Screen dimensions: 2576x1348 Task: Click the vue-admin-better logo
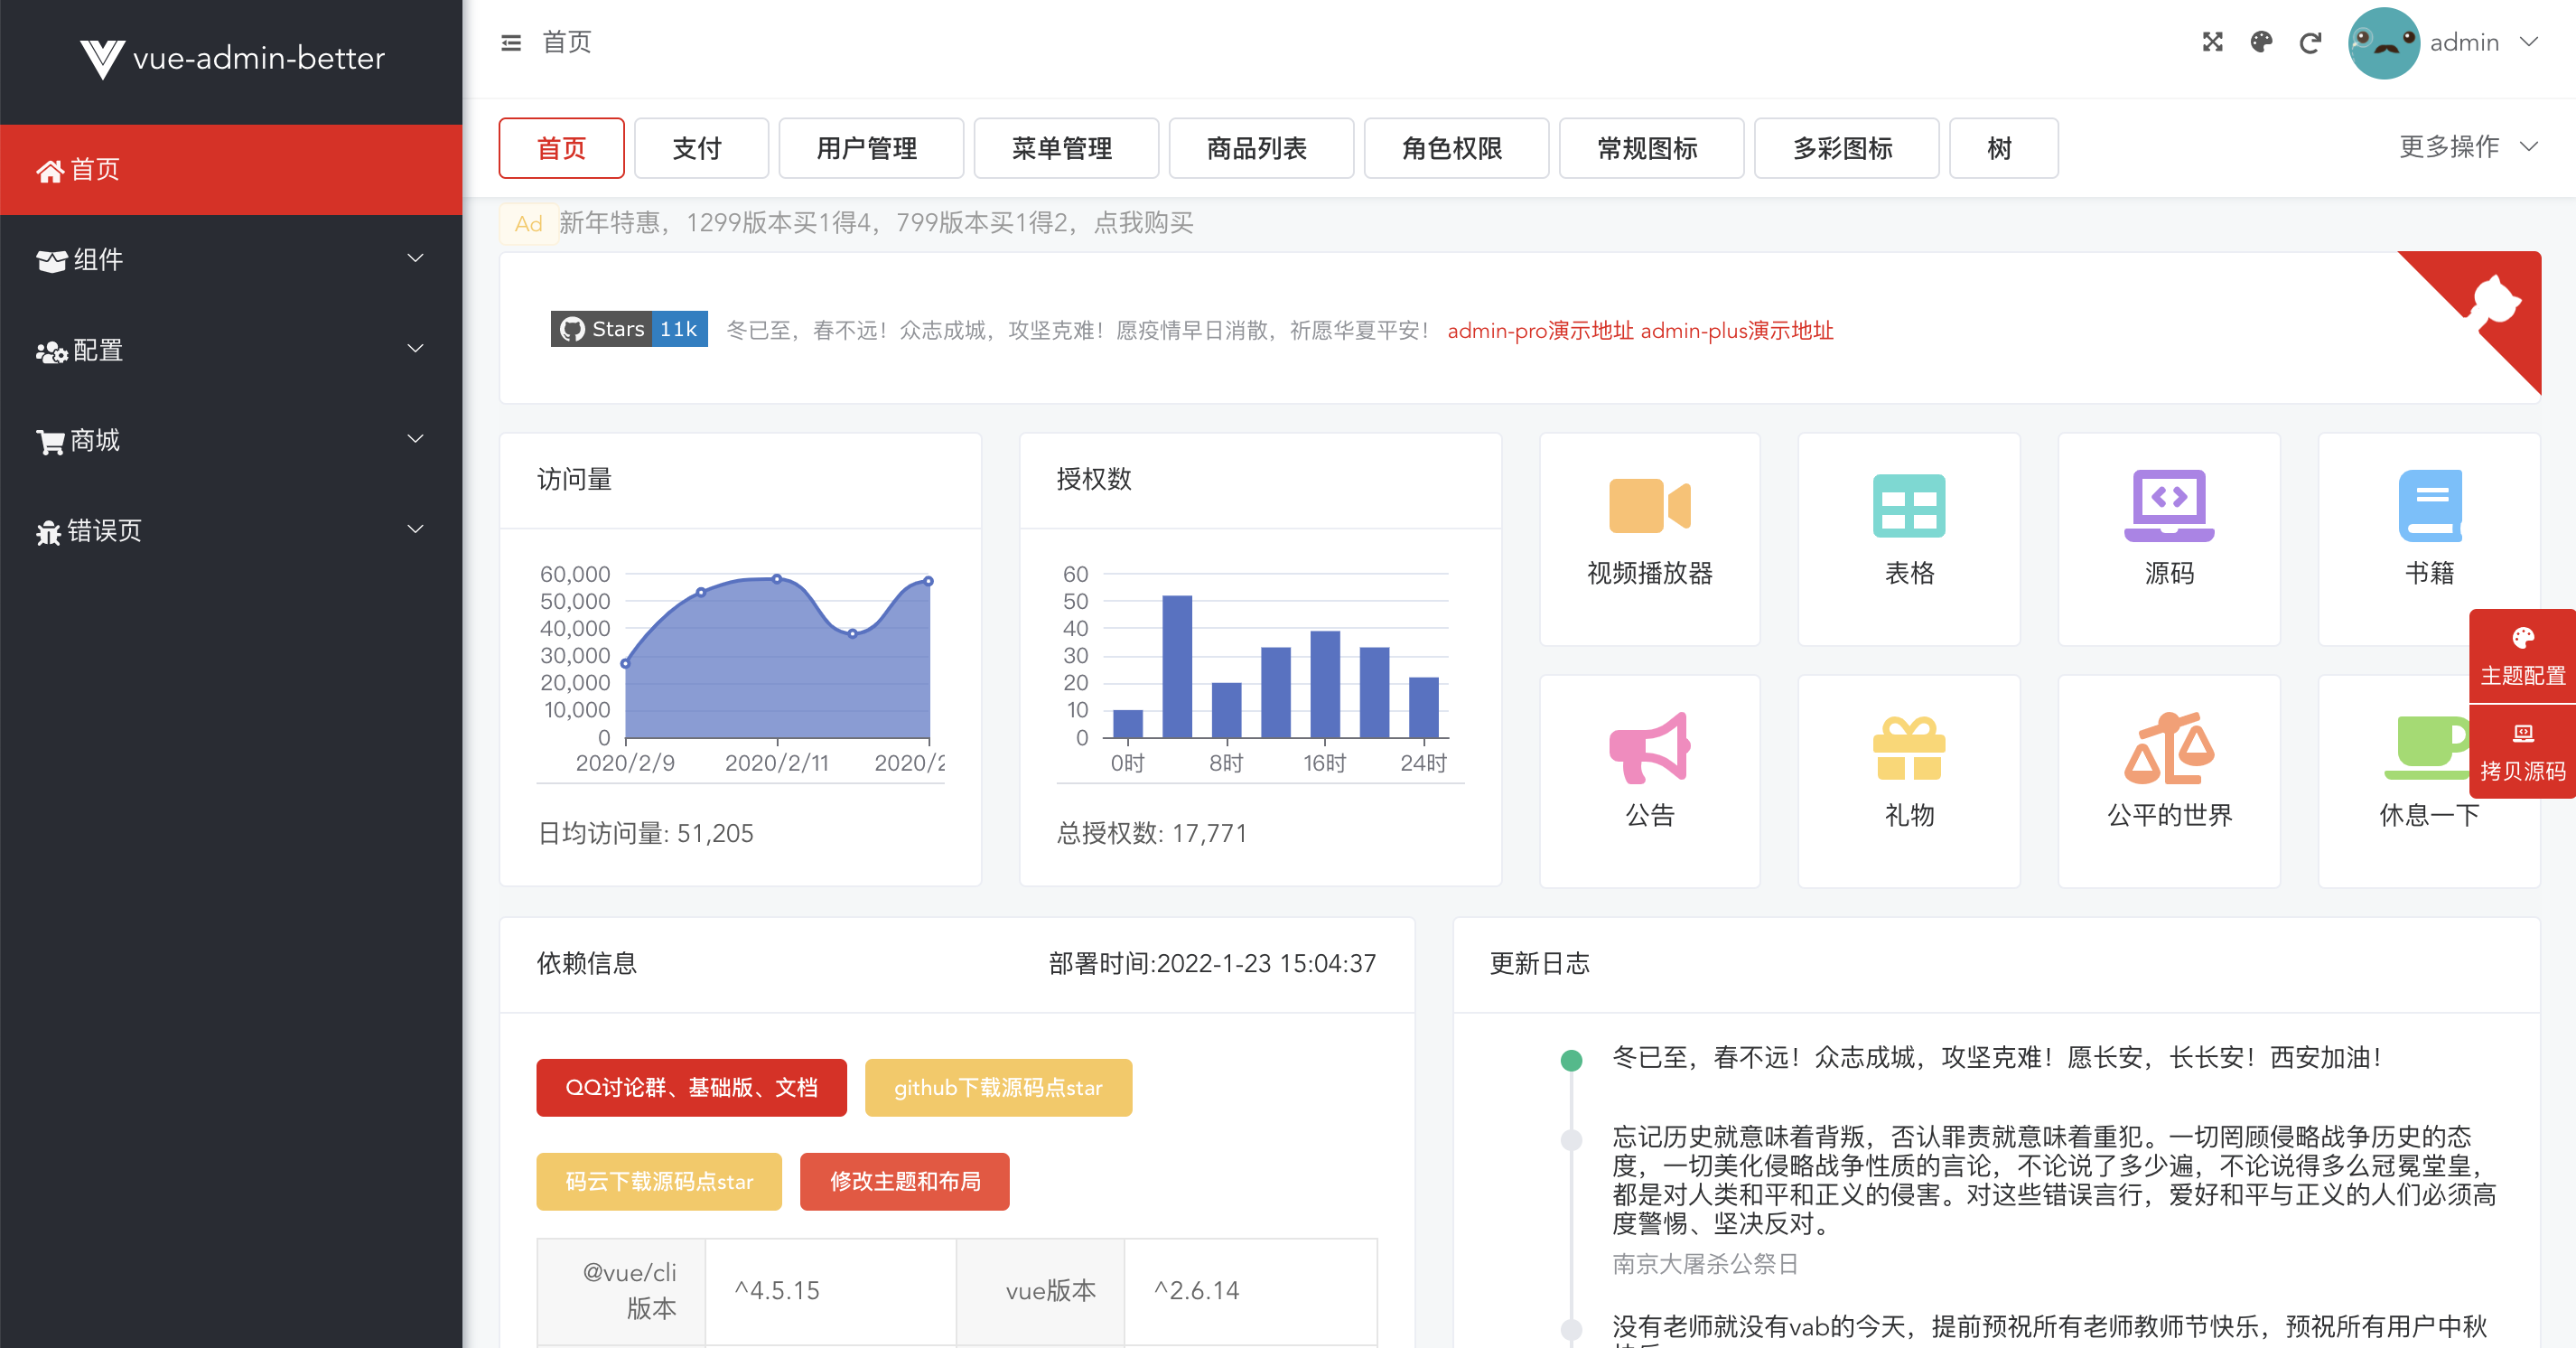pos(231,58)
